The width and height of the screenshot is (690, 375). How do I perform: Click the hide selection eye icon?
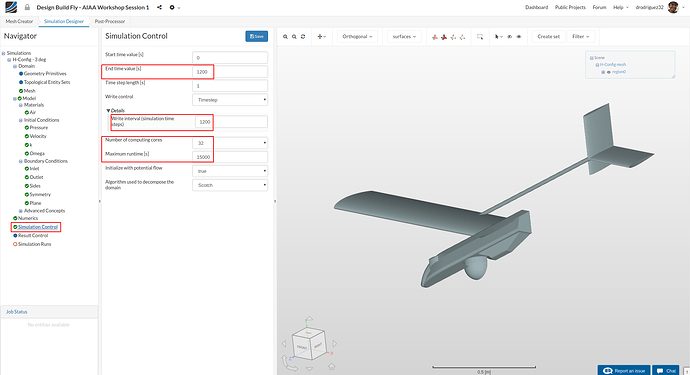tap(510, 37)
